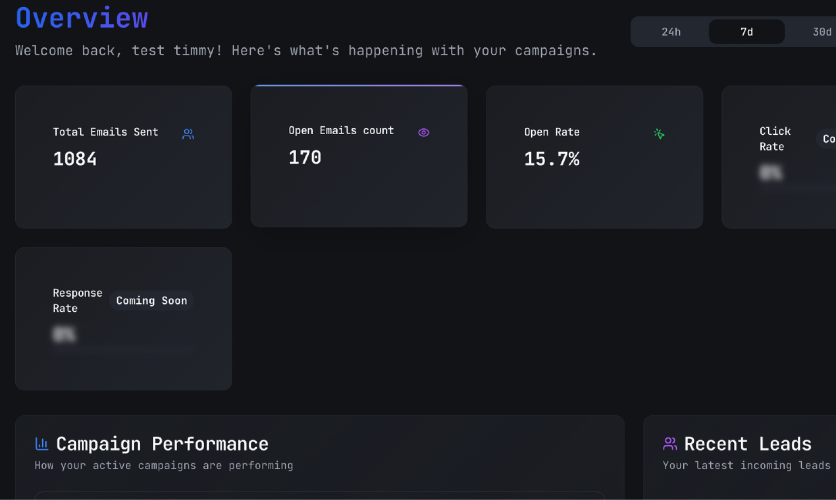
Task: Click 'How your active campaigns are performing' text
Action: point(164,465)
